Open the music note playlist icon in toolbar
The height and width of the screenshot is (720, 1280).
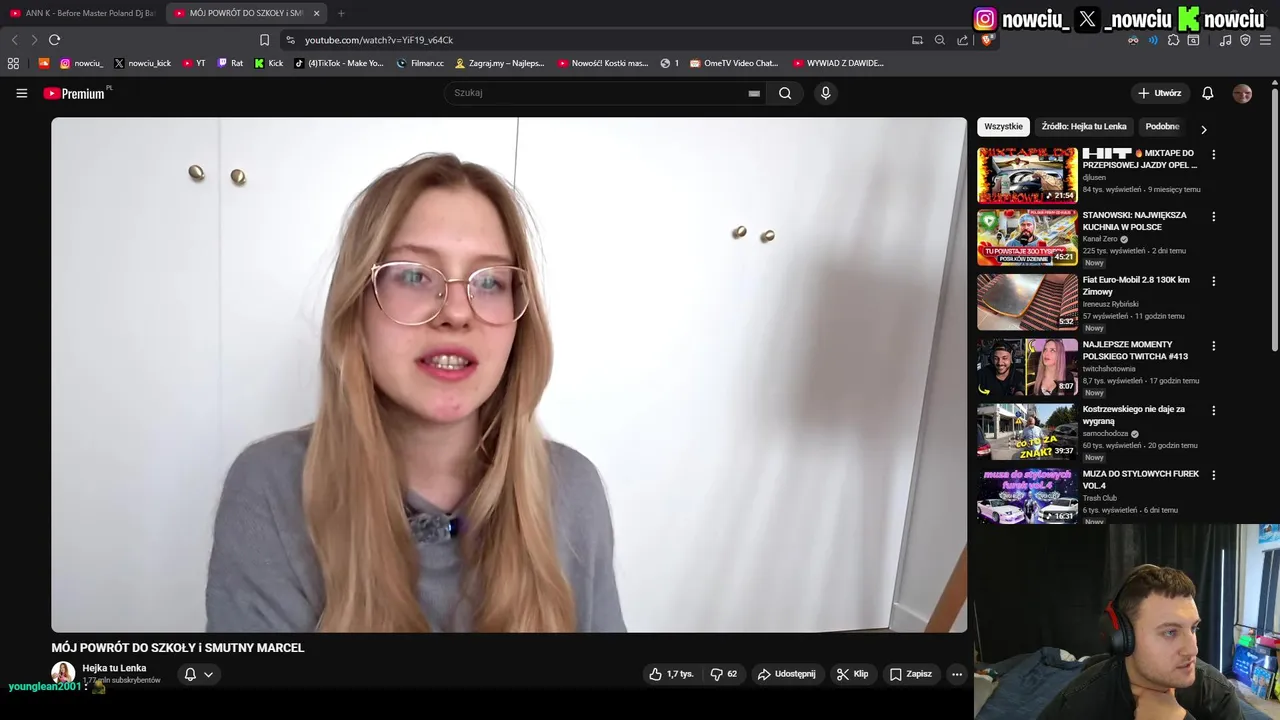(x=1225, y=40)
